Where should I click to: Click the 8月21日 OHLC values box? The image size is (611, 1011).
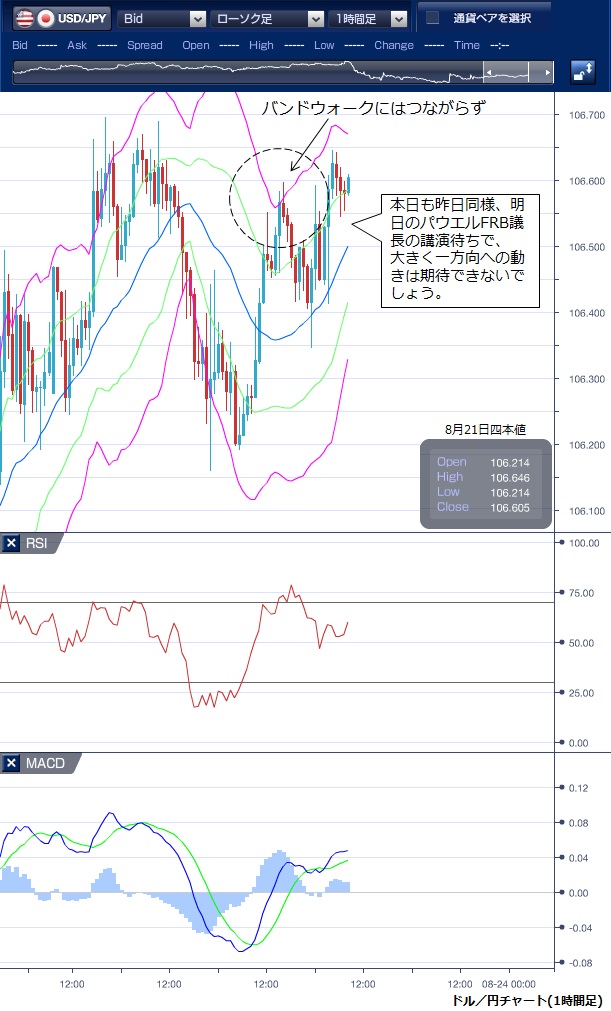(486, 484)
